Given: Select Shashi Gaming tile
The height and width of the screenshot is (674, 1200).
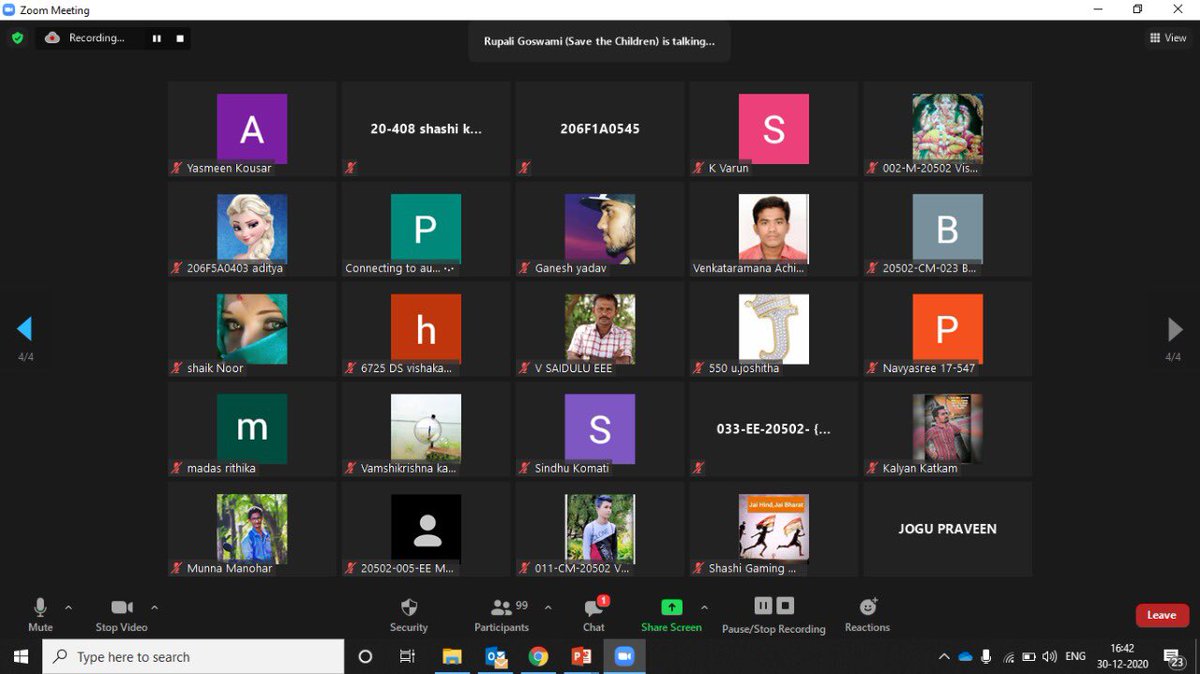Looking at the screenshot, I should click(774, 529).
